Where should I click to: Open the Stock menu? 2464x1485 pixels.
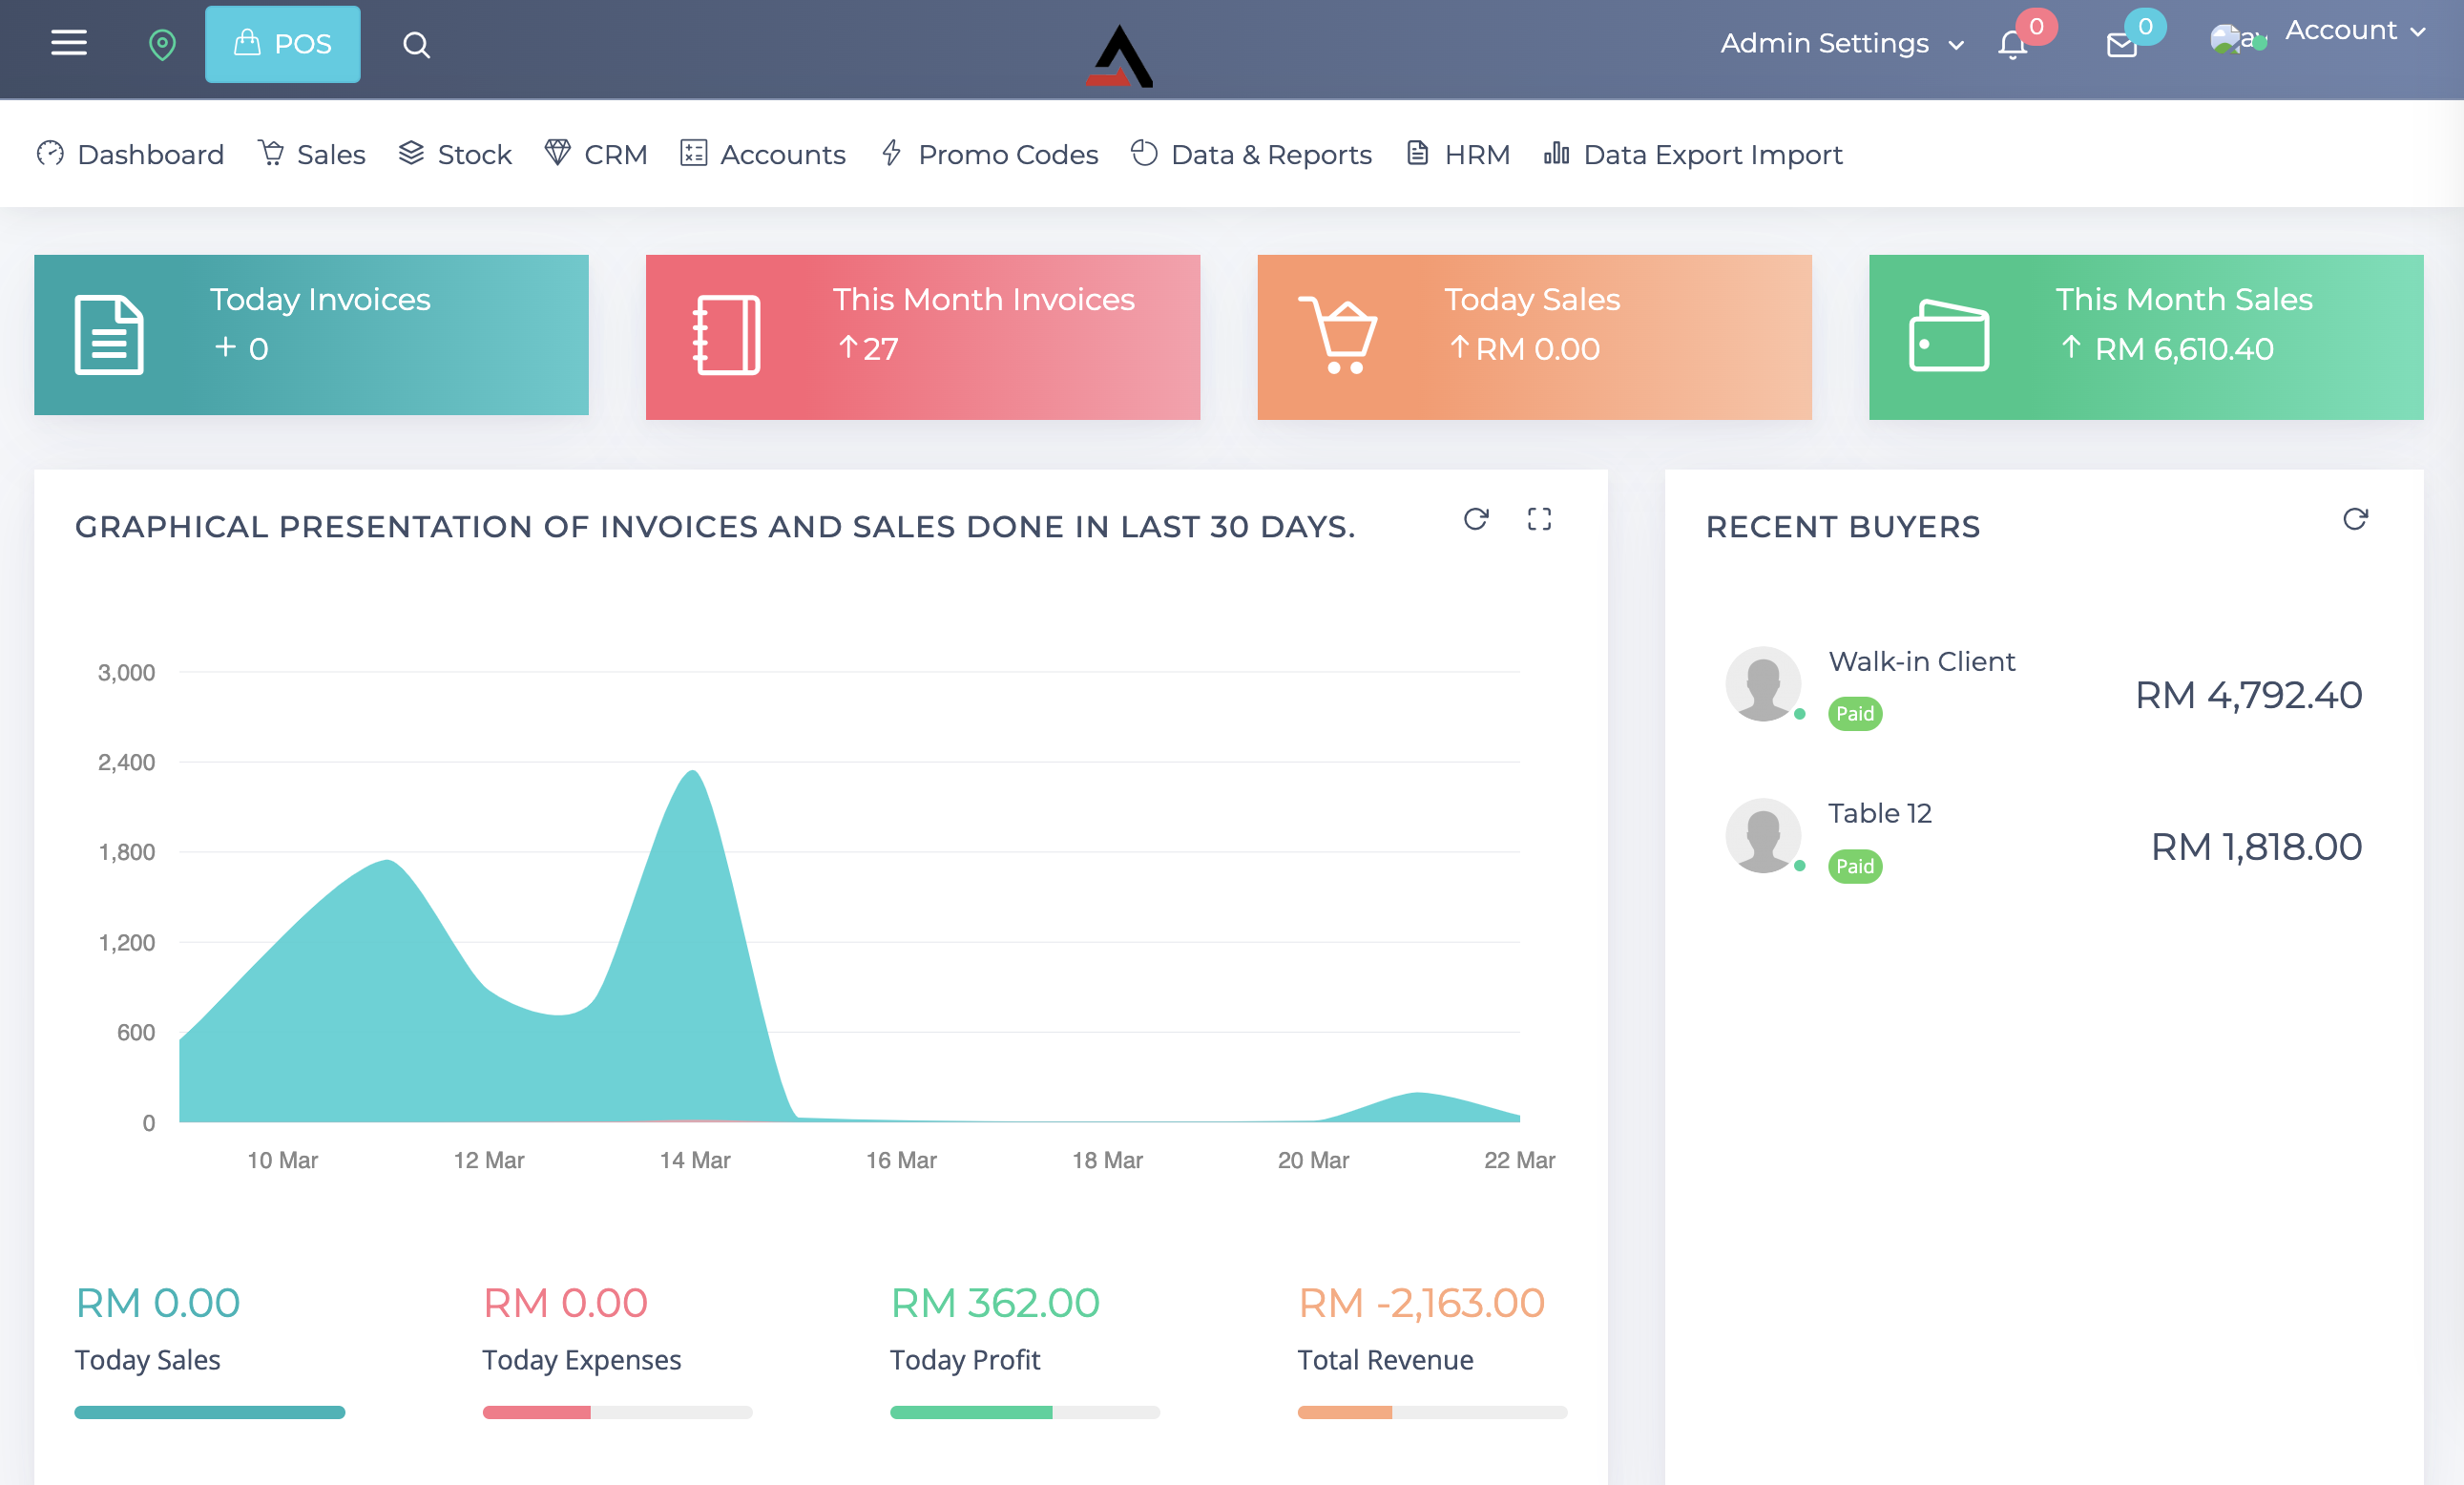(456, 155)
